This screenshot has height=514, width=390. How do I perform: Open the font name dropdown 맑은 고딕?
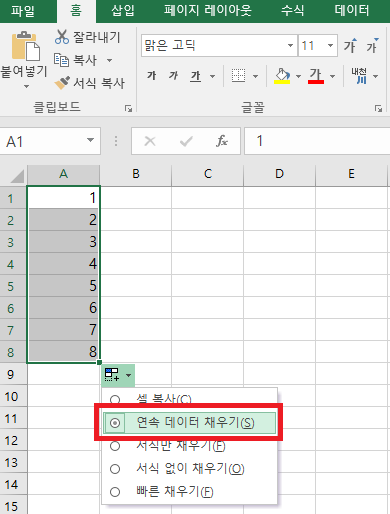tap(290, 45)
